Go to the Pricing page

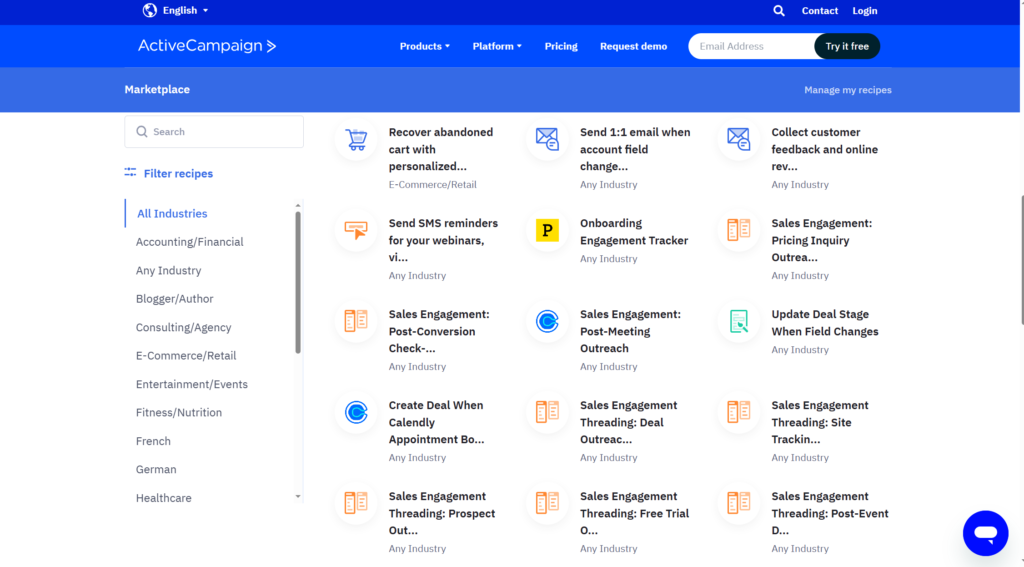(x=561, y=46)
